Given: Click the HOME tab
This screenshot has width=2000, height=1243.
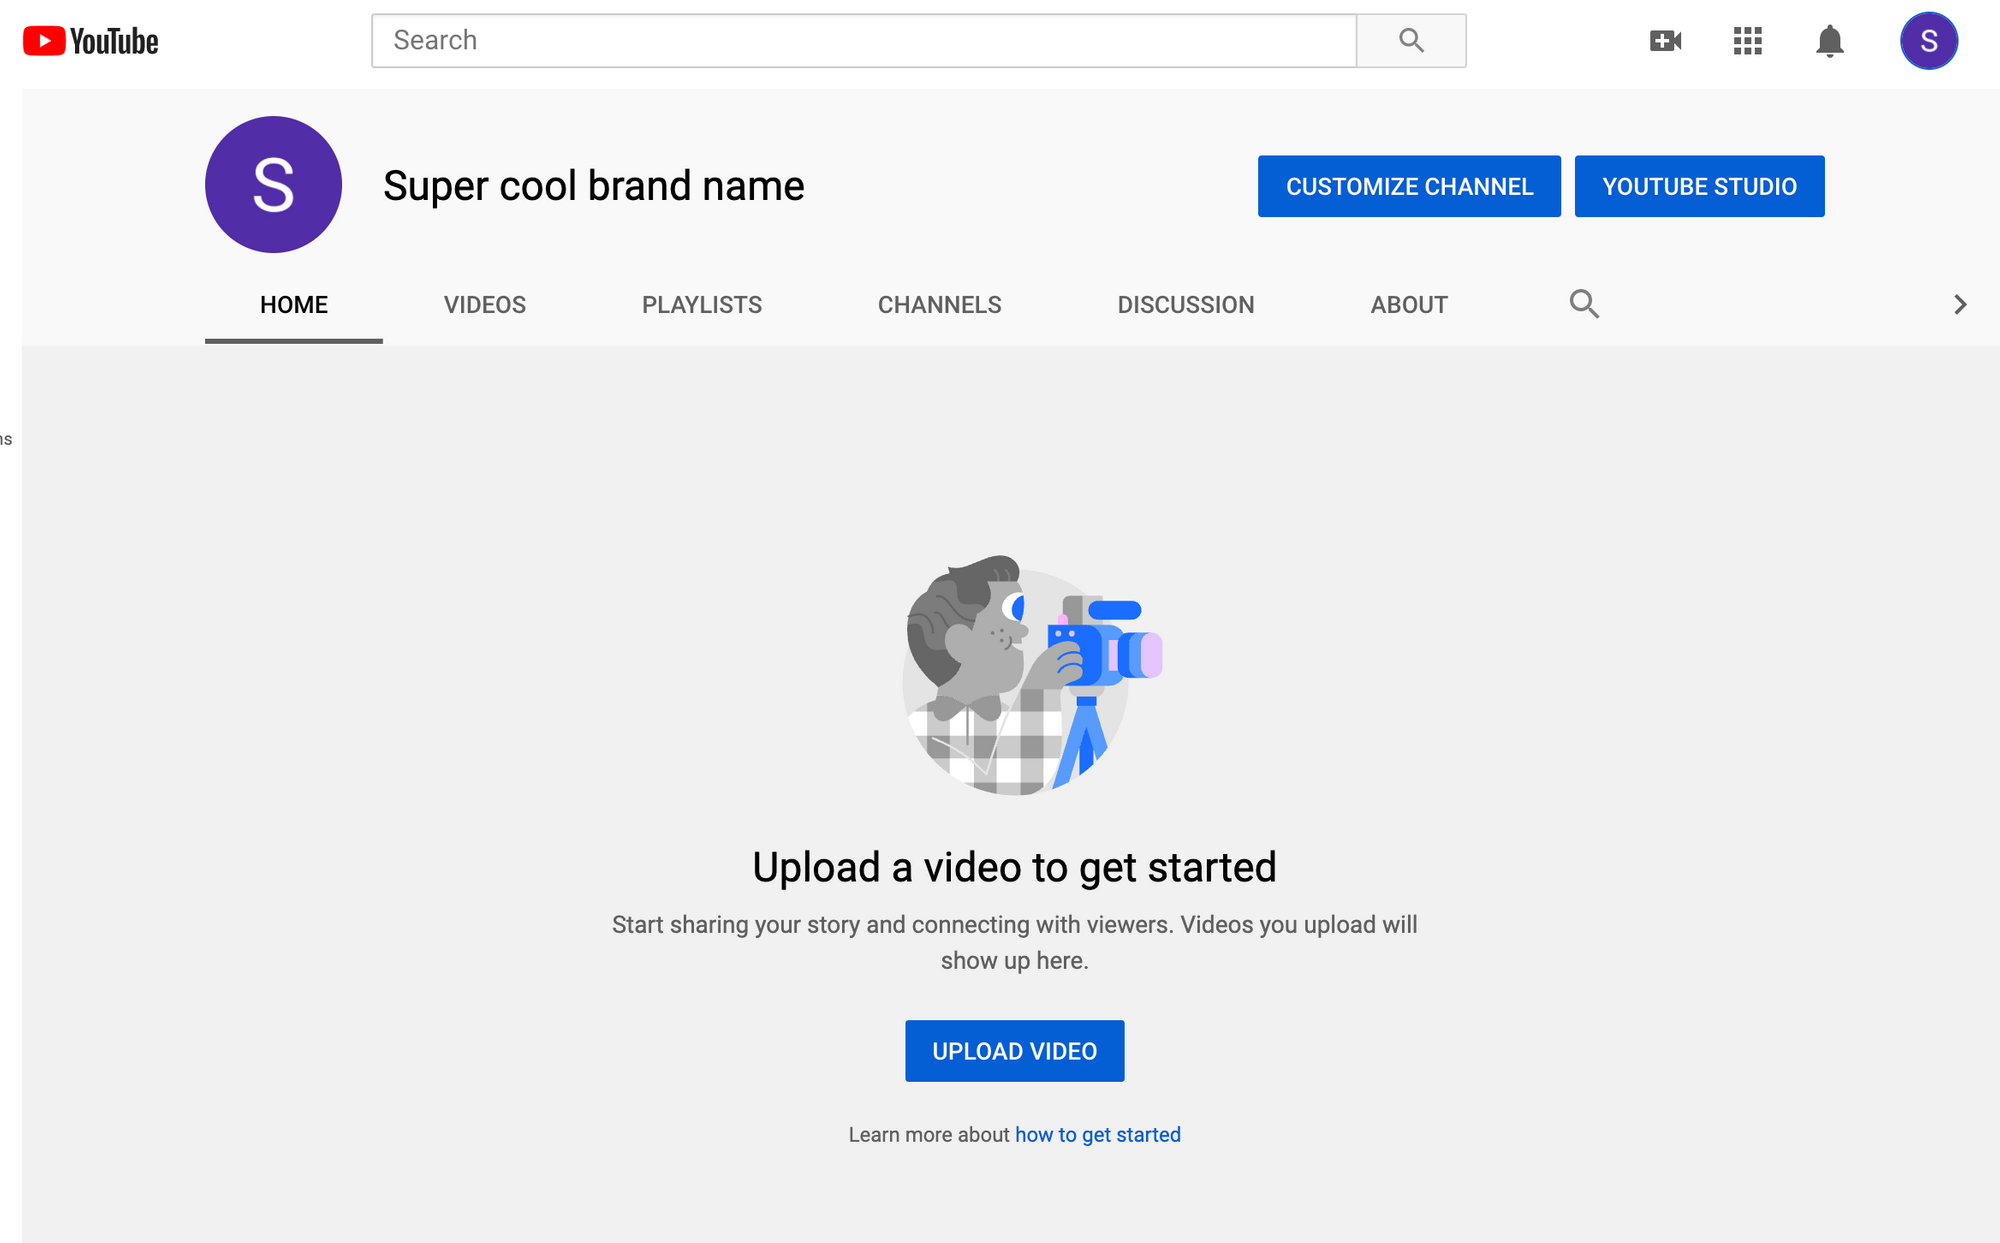Looking at the screenshot, I should coord(293,302).
